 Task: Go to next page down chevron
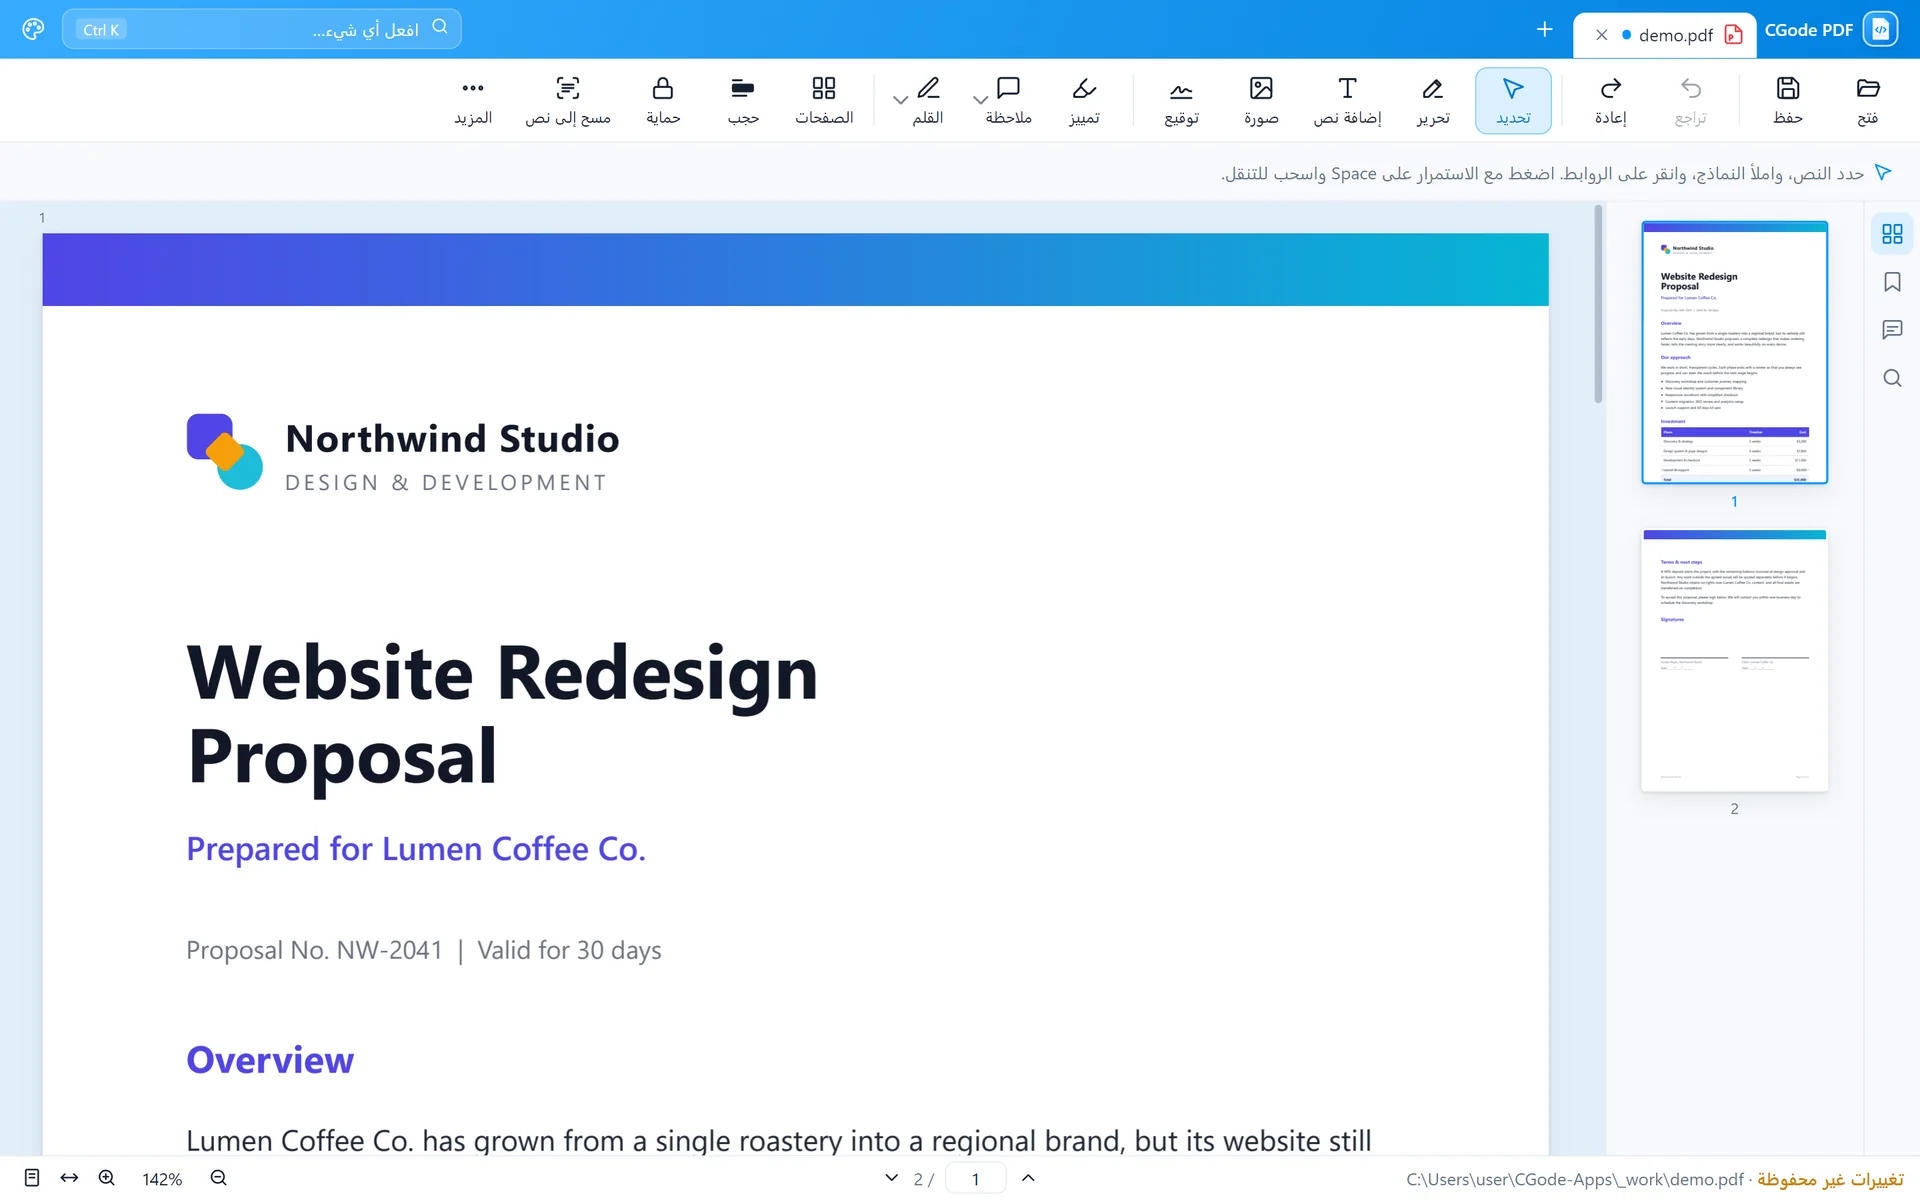click(891, 1178)
